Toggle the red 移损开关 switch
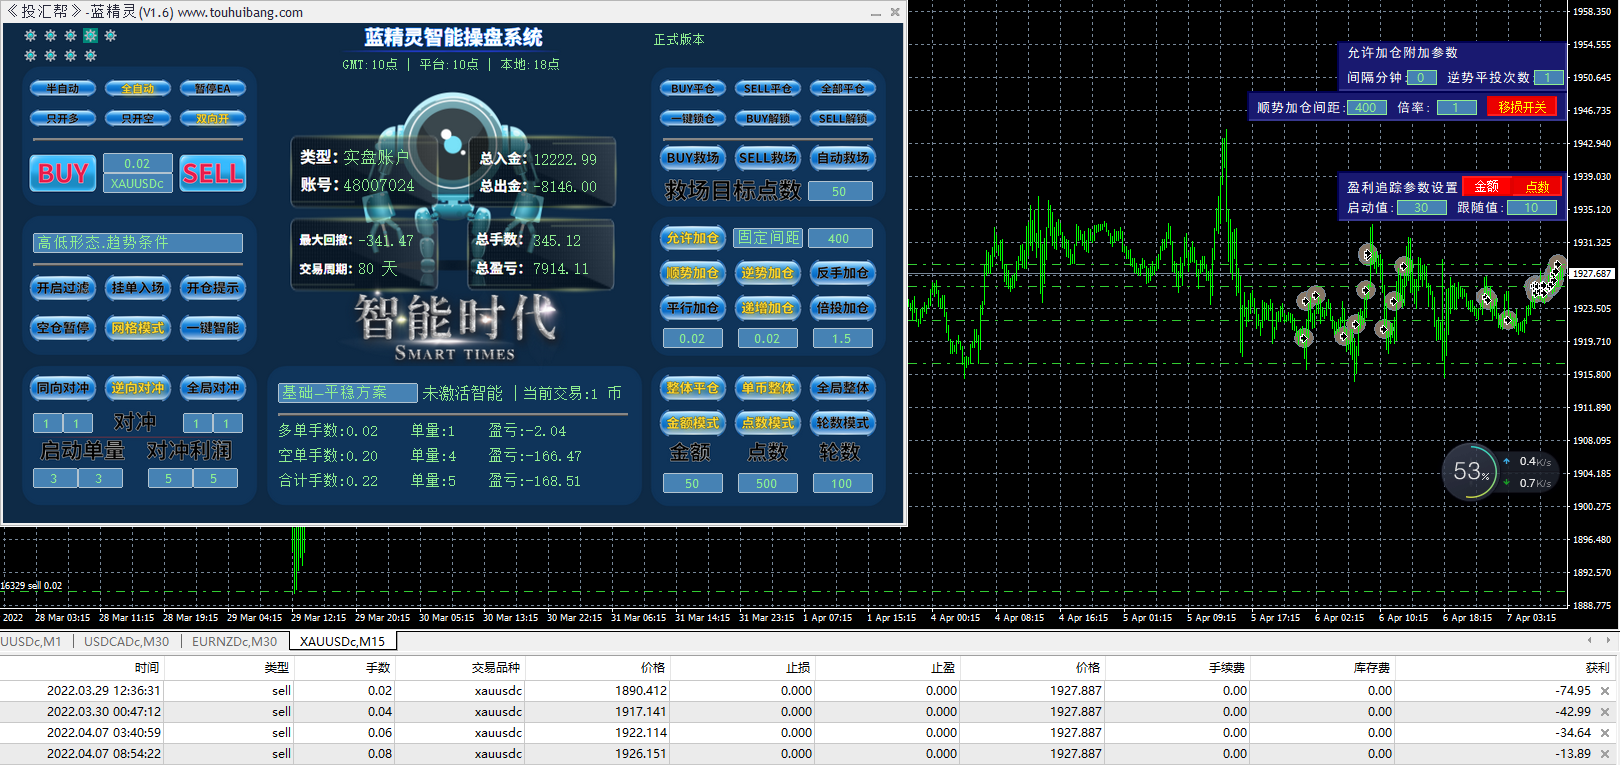The image size is (1620, 765). point(1522,107)
